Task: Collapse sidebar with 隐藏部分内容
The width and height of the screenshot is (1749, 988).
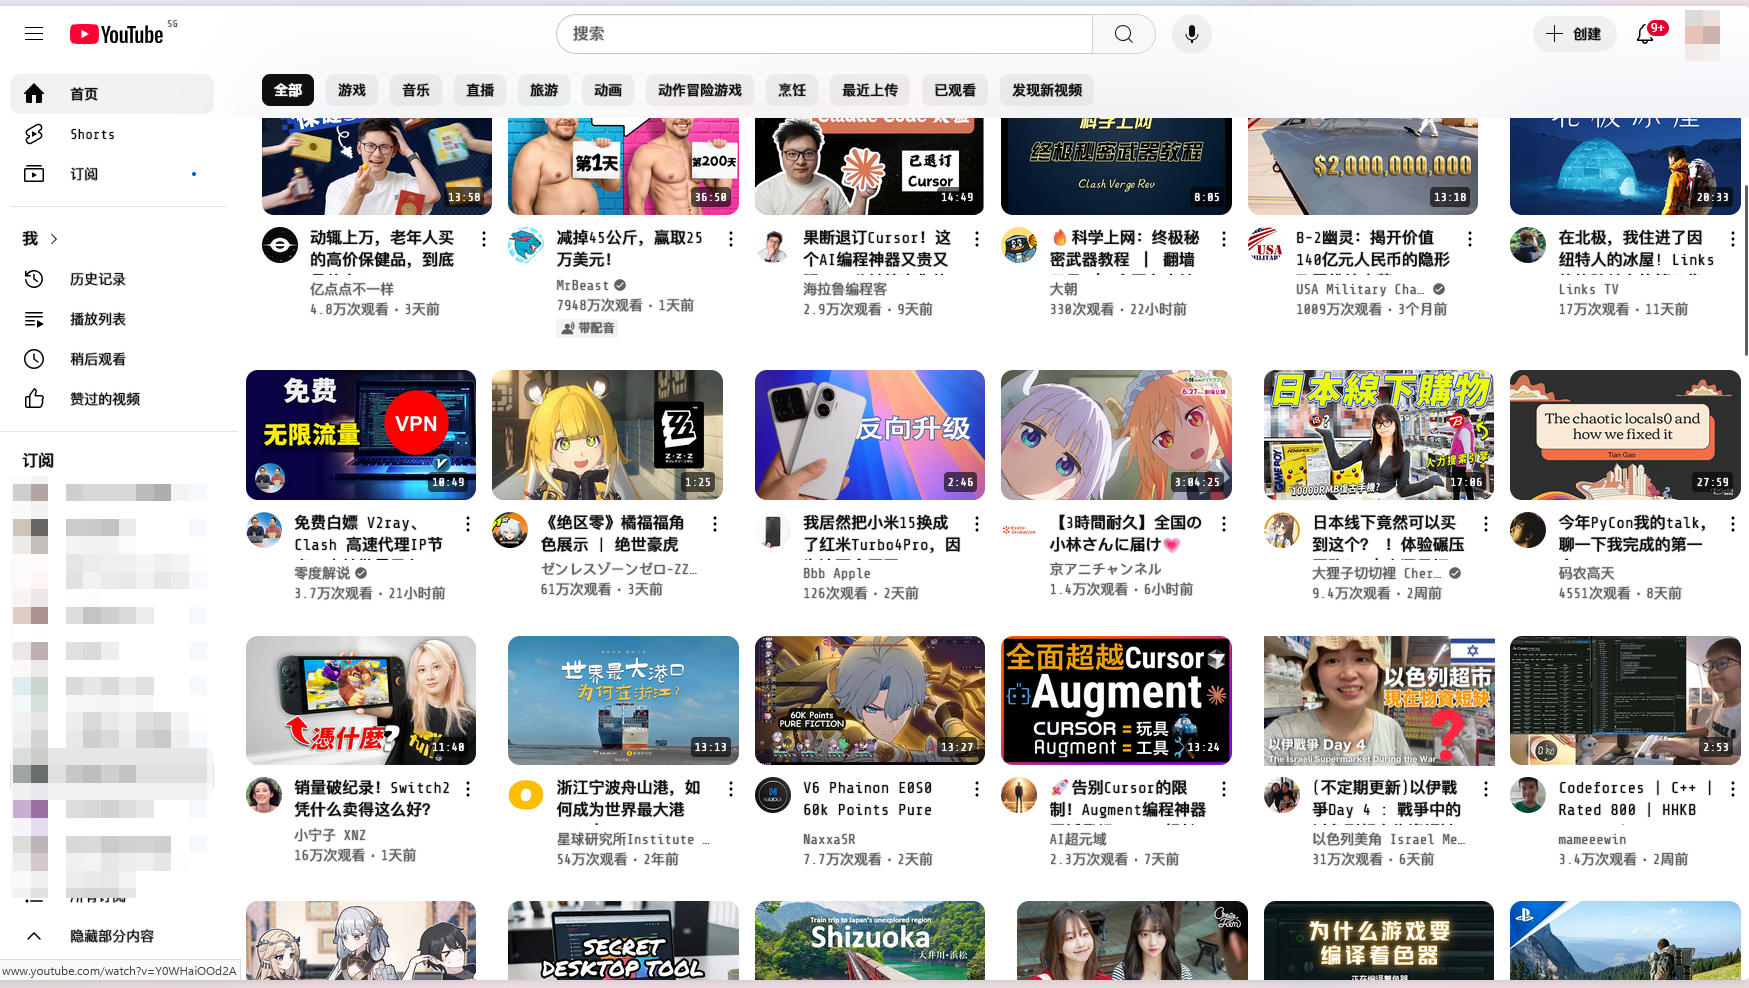Action: point(112,936)
